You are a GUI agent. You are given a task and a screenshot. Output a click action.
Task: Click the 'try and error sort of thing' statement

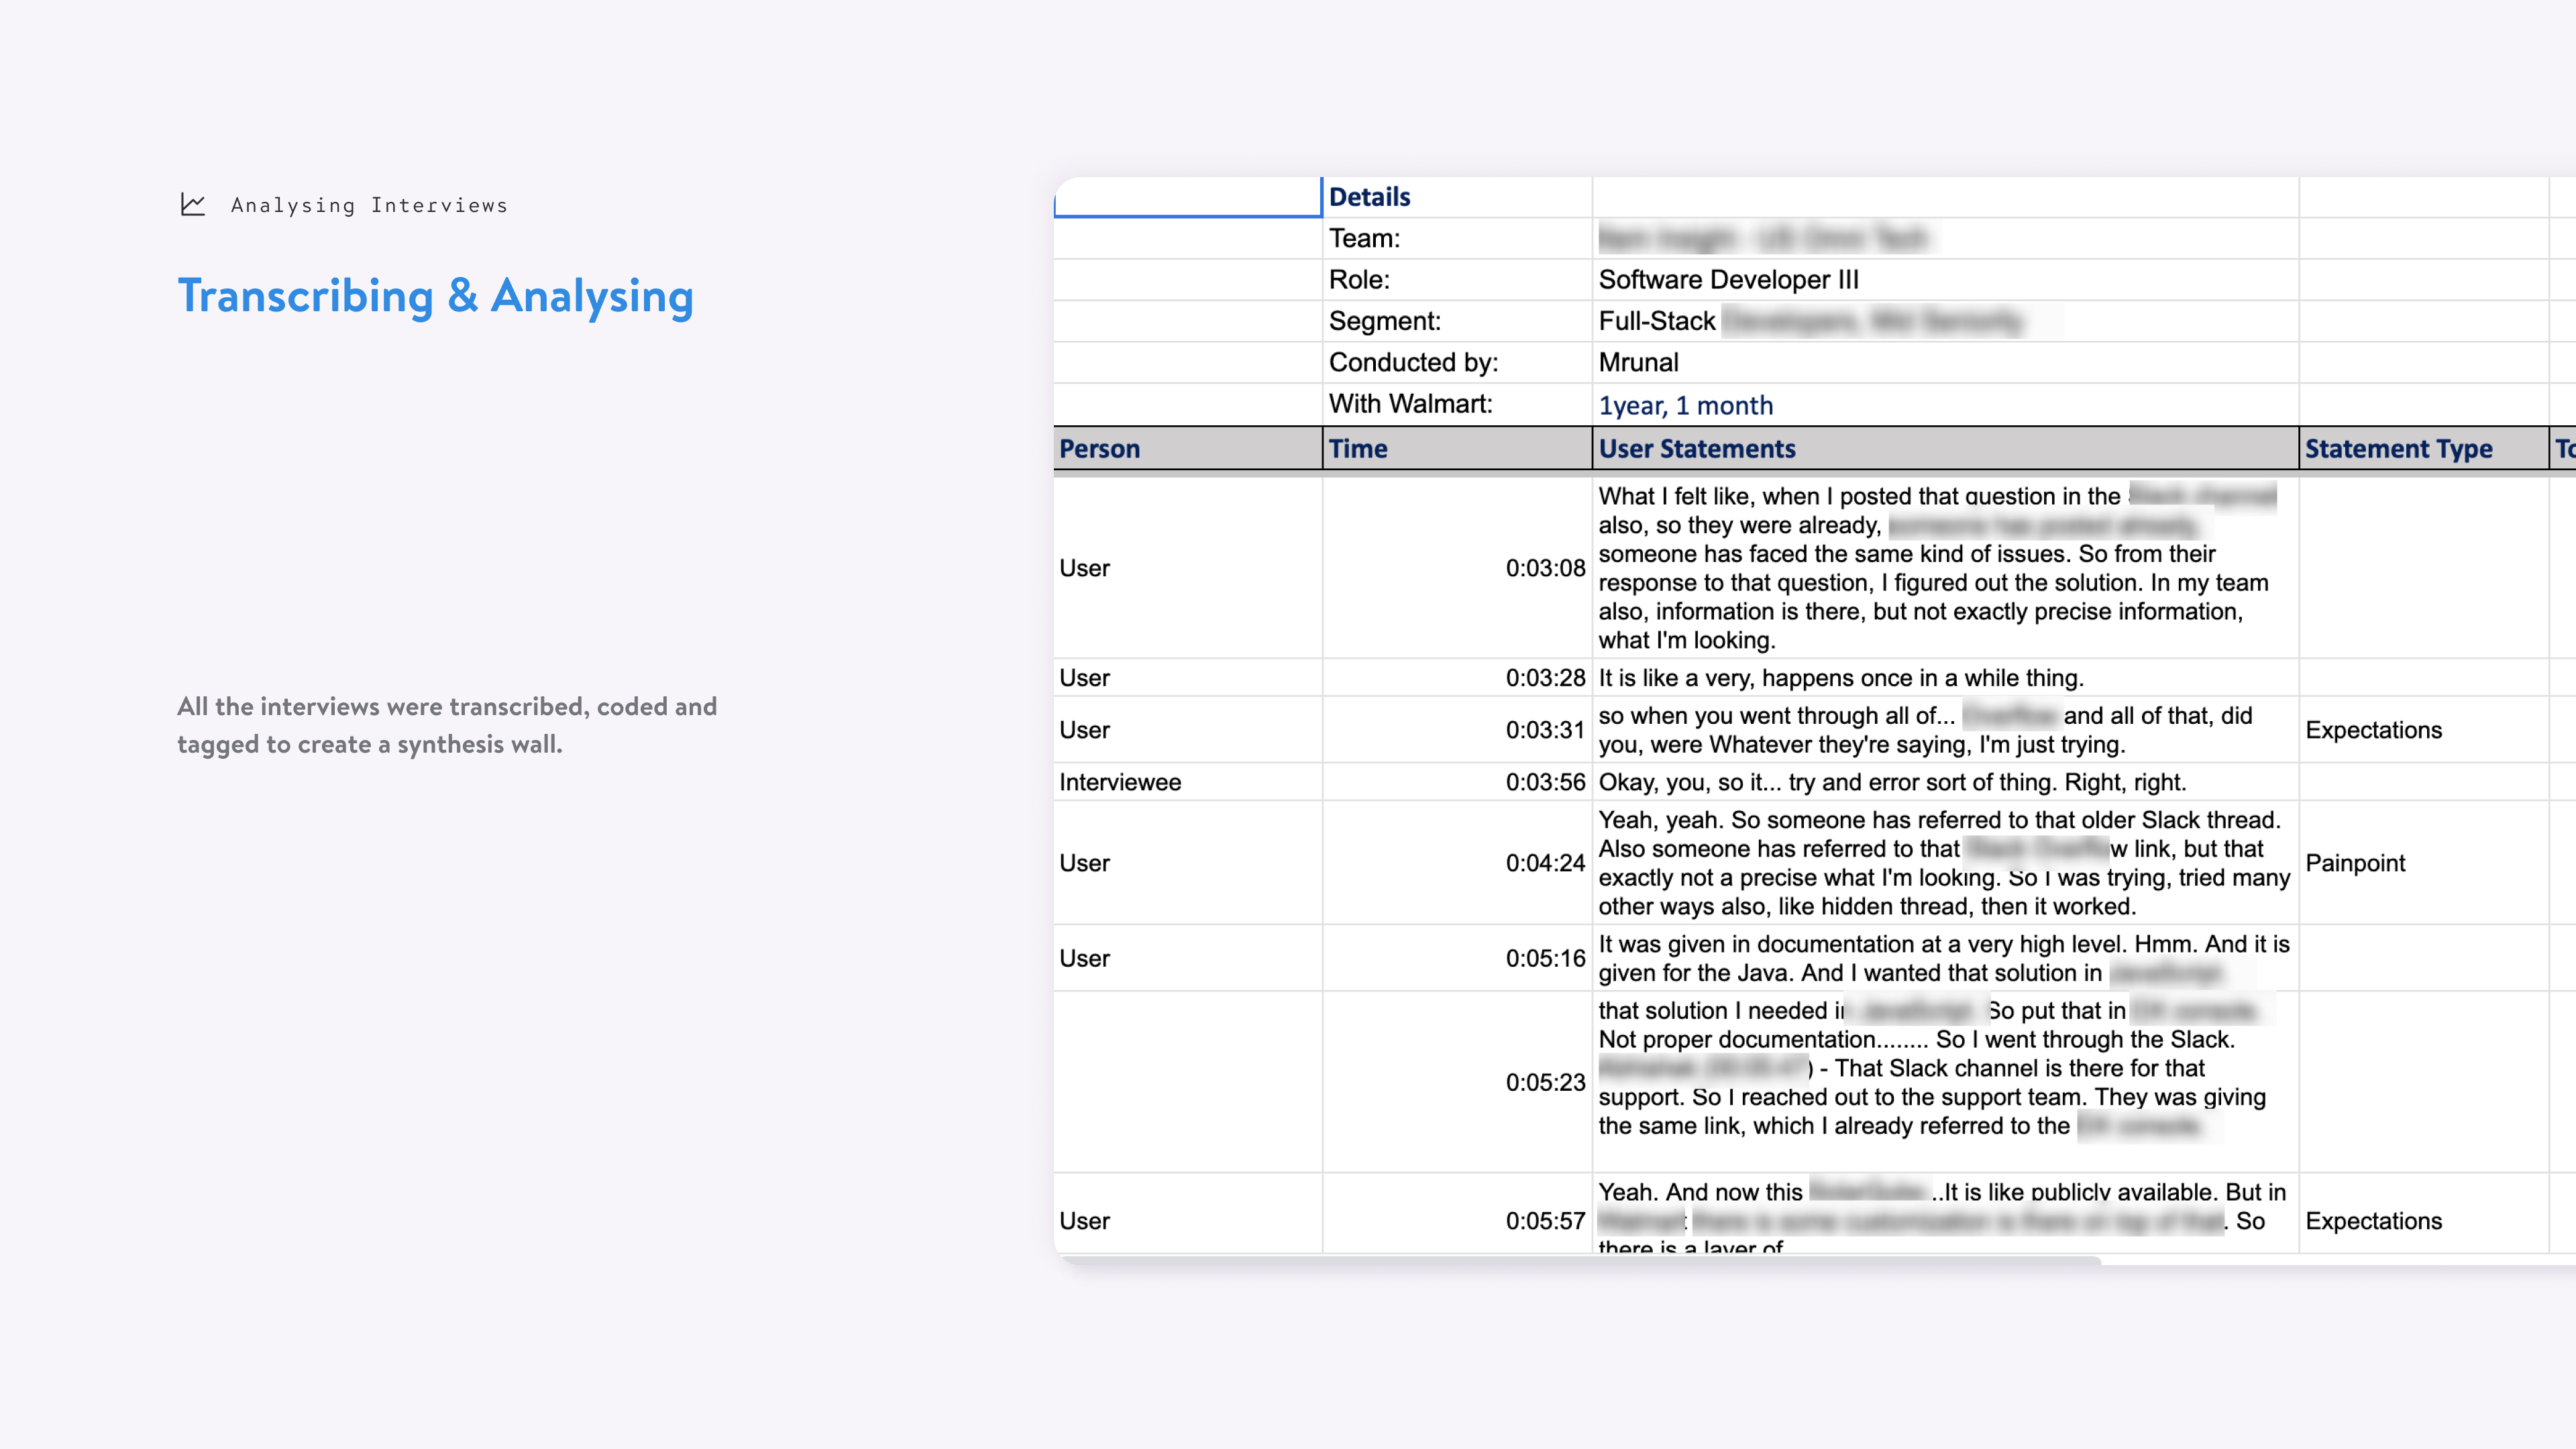coord(1945,782)
